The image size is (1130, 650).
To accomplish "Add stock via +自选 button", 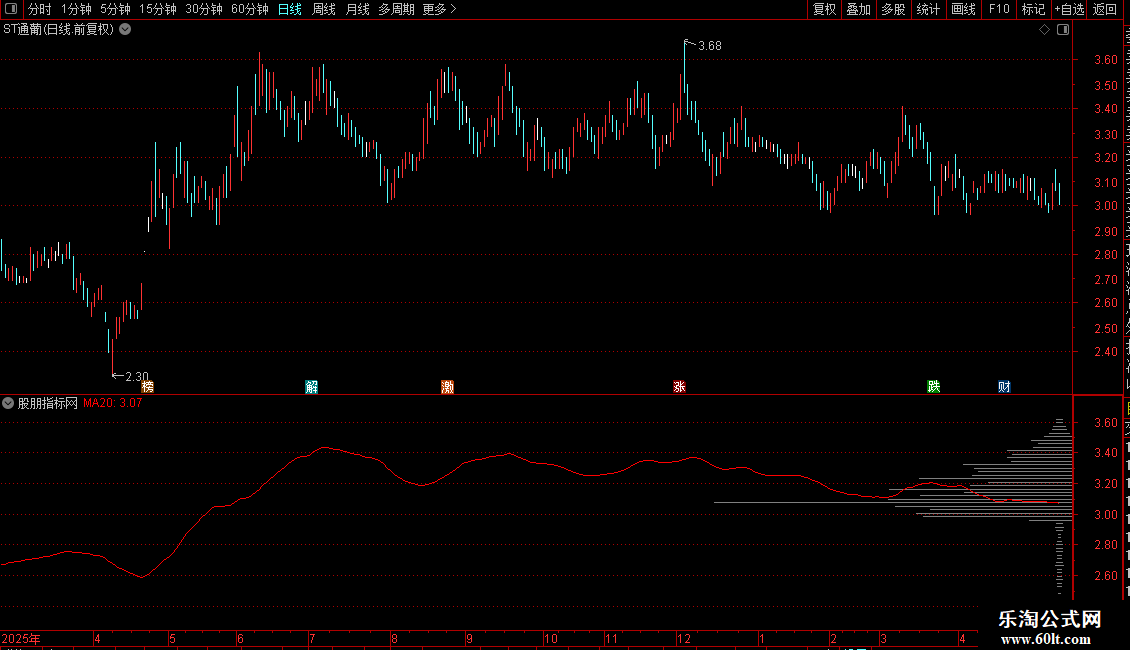I will pos(1069,9).
